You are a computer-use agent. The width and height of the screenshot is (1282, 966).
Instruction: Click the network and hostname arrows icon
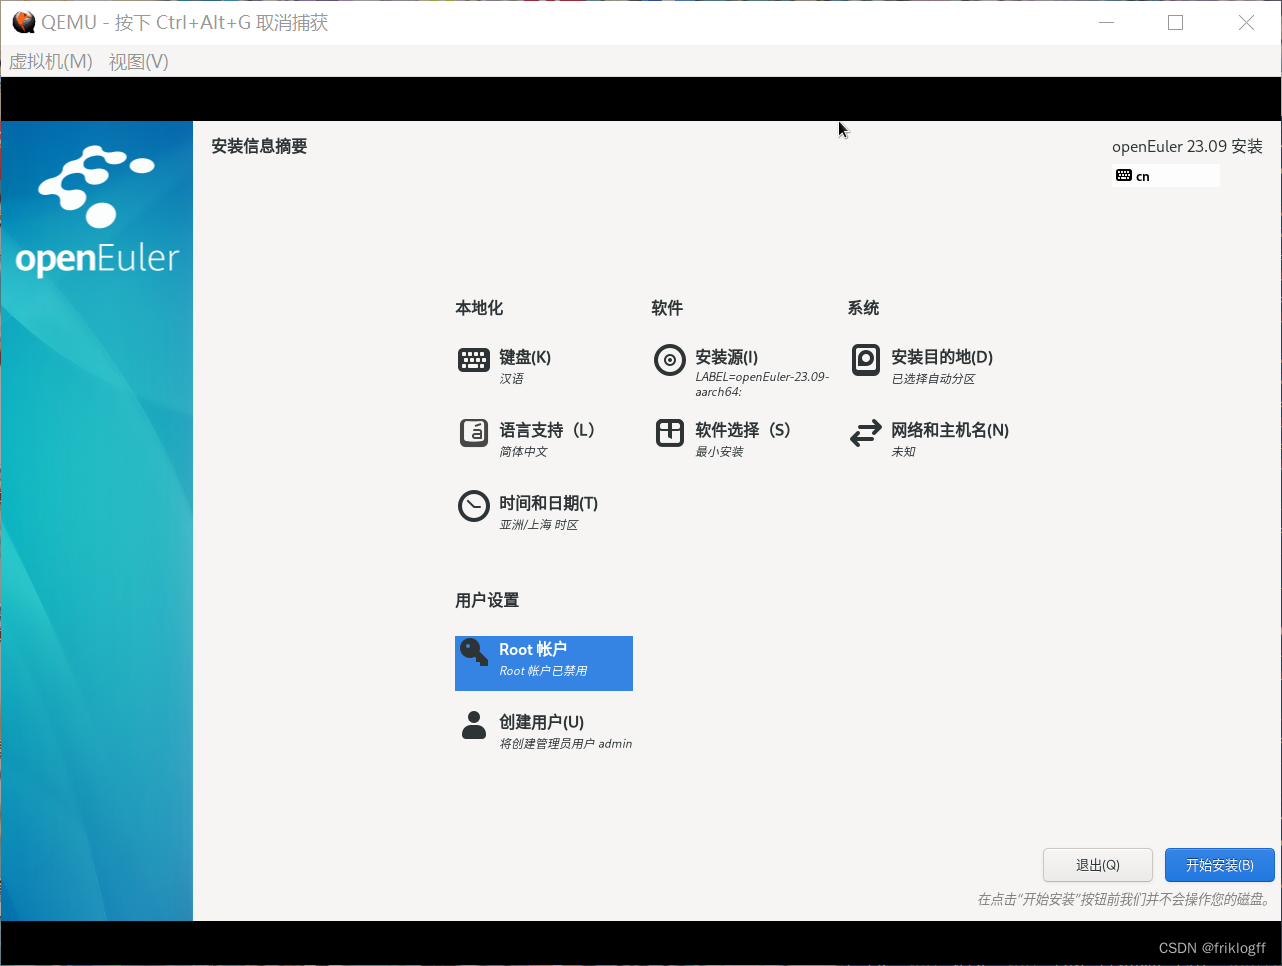(x=866, y=433)
